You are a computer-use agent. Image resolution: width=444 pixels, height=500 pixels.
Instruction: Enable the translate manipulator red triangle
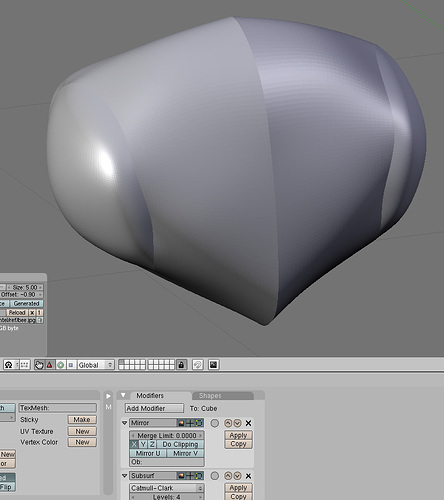point(50,365)
